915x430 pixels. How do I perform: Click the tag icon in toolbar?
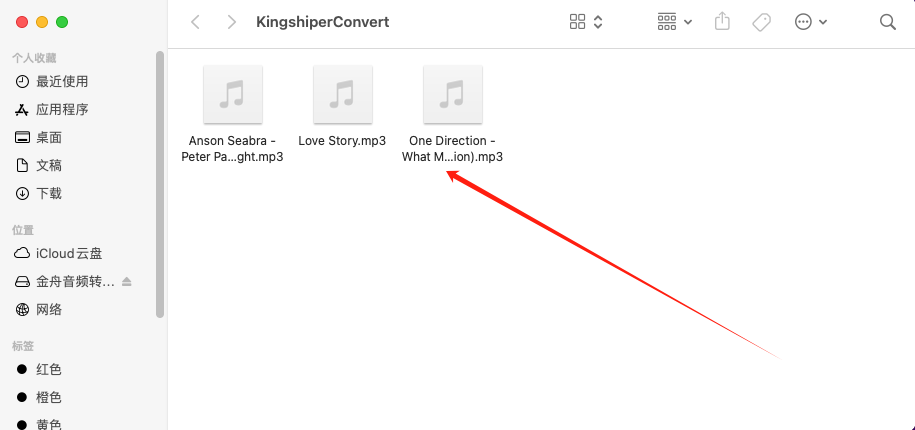point(761,22)
